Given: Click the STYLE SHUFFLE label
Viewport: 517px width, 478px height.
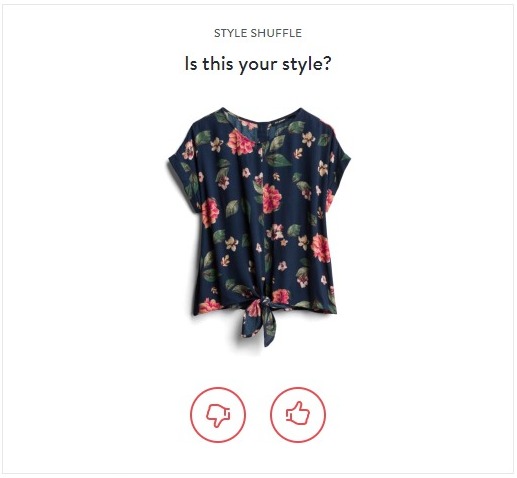Looking at the screenshot, I should click(258, 33).
